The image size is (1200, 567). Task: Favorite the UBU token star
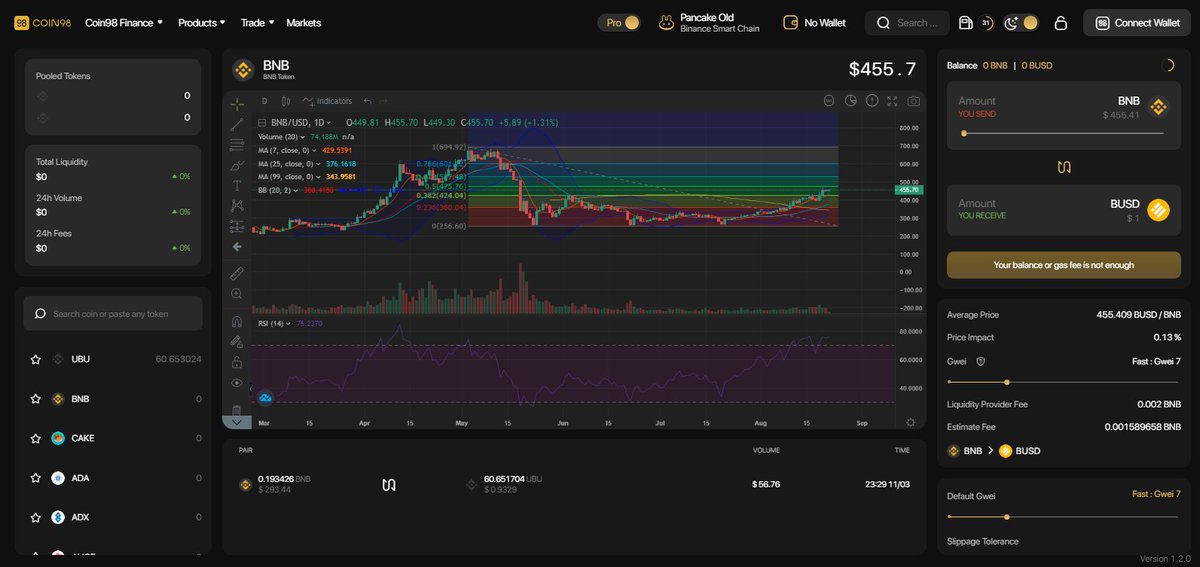pyautogui.click(x=36, y=359)
